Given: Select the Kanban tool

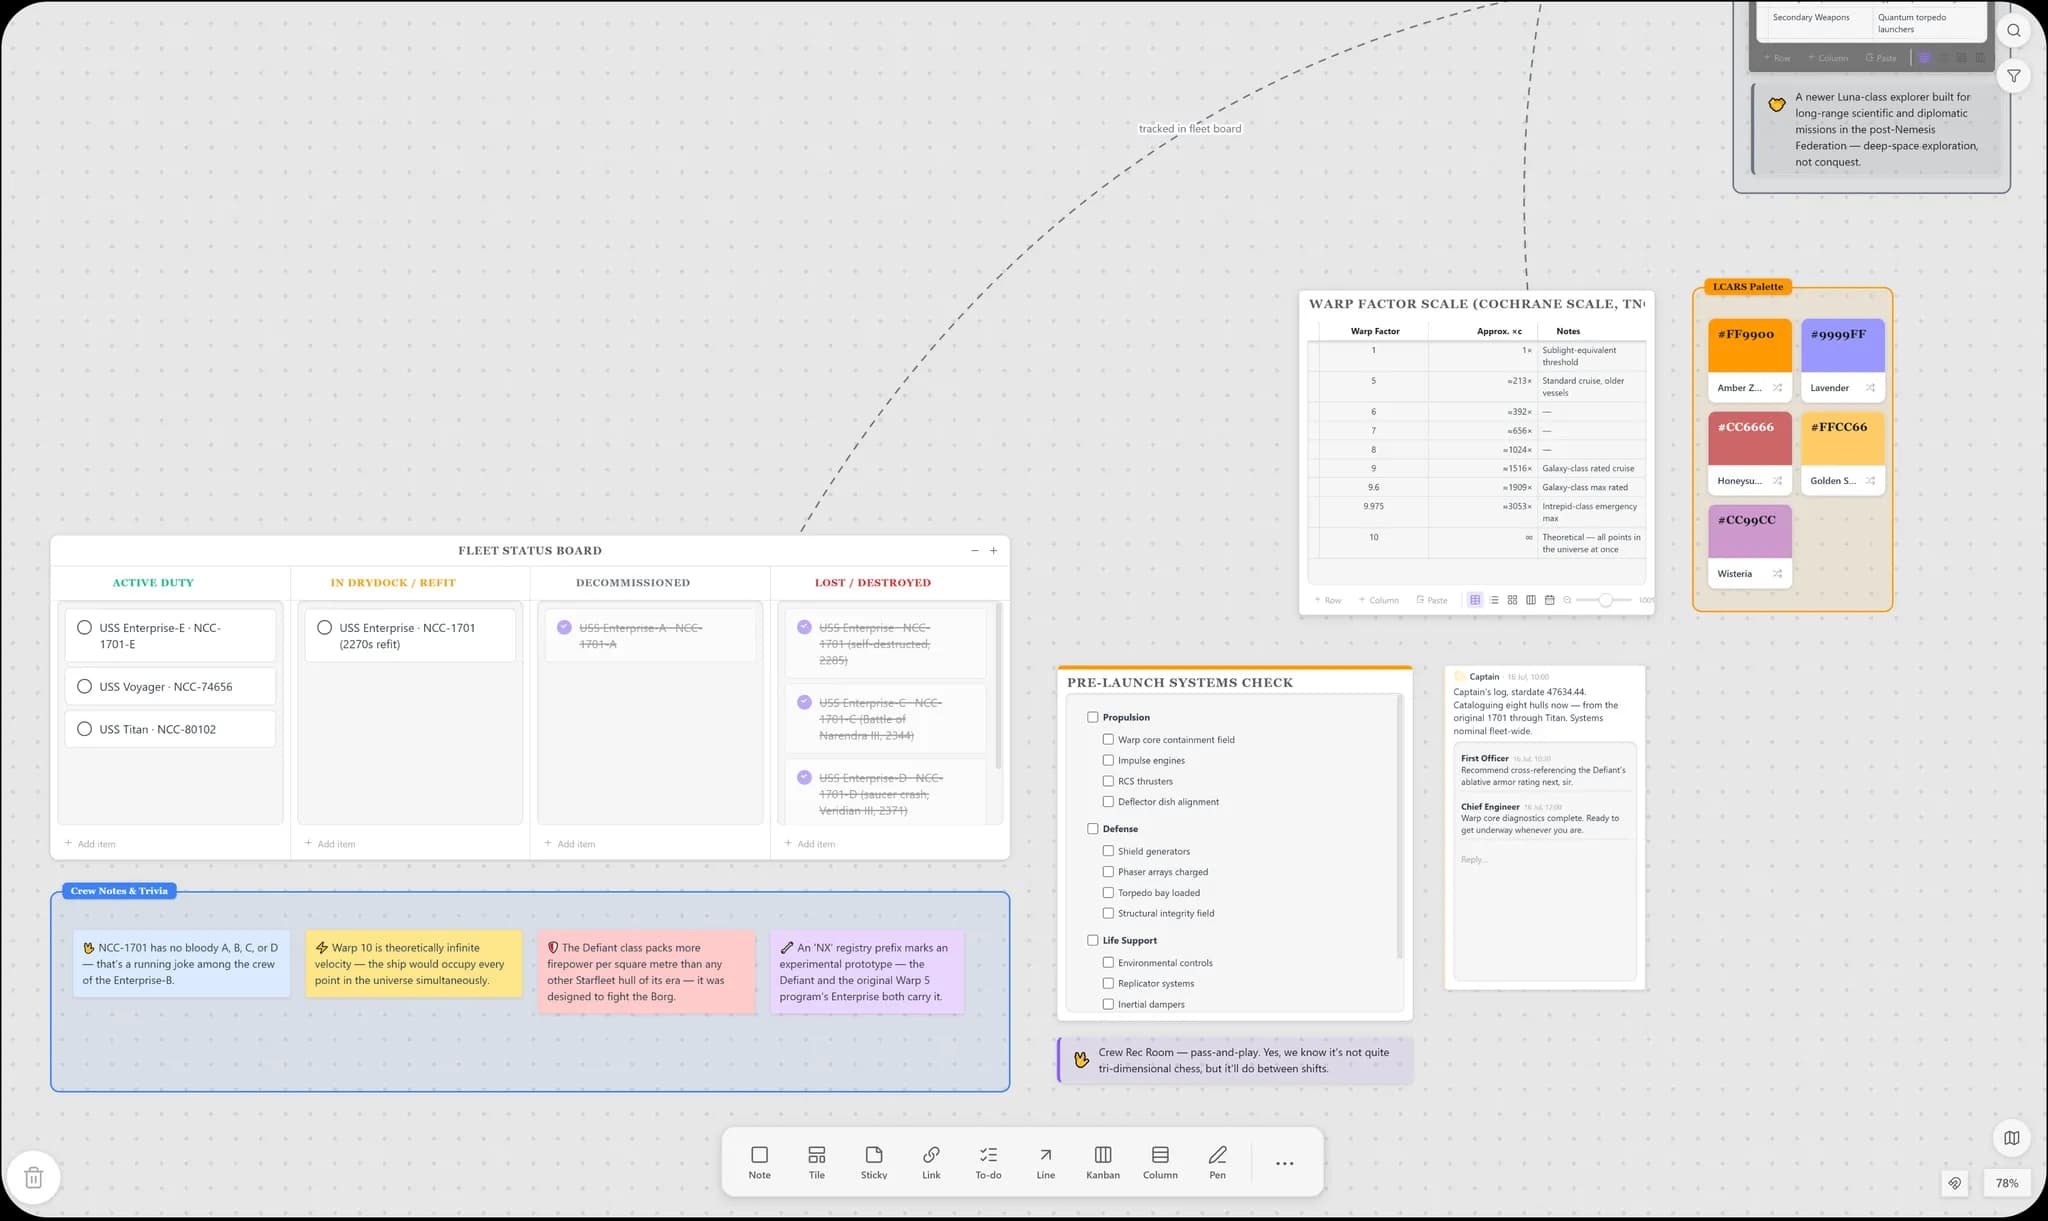Looking at the screenshot, I should 1103,1162.
